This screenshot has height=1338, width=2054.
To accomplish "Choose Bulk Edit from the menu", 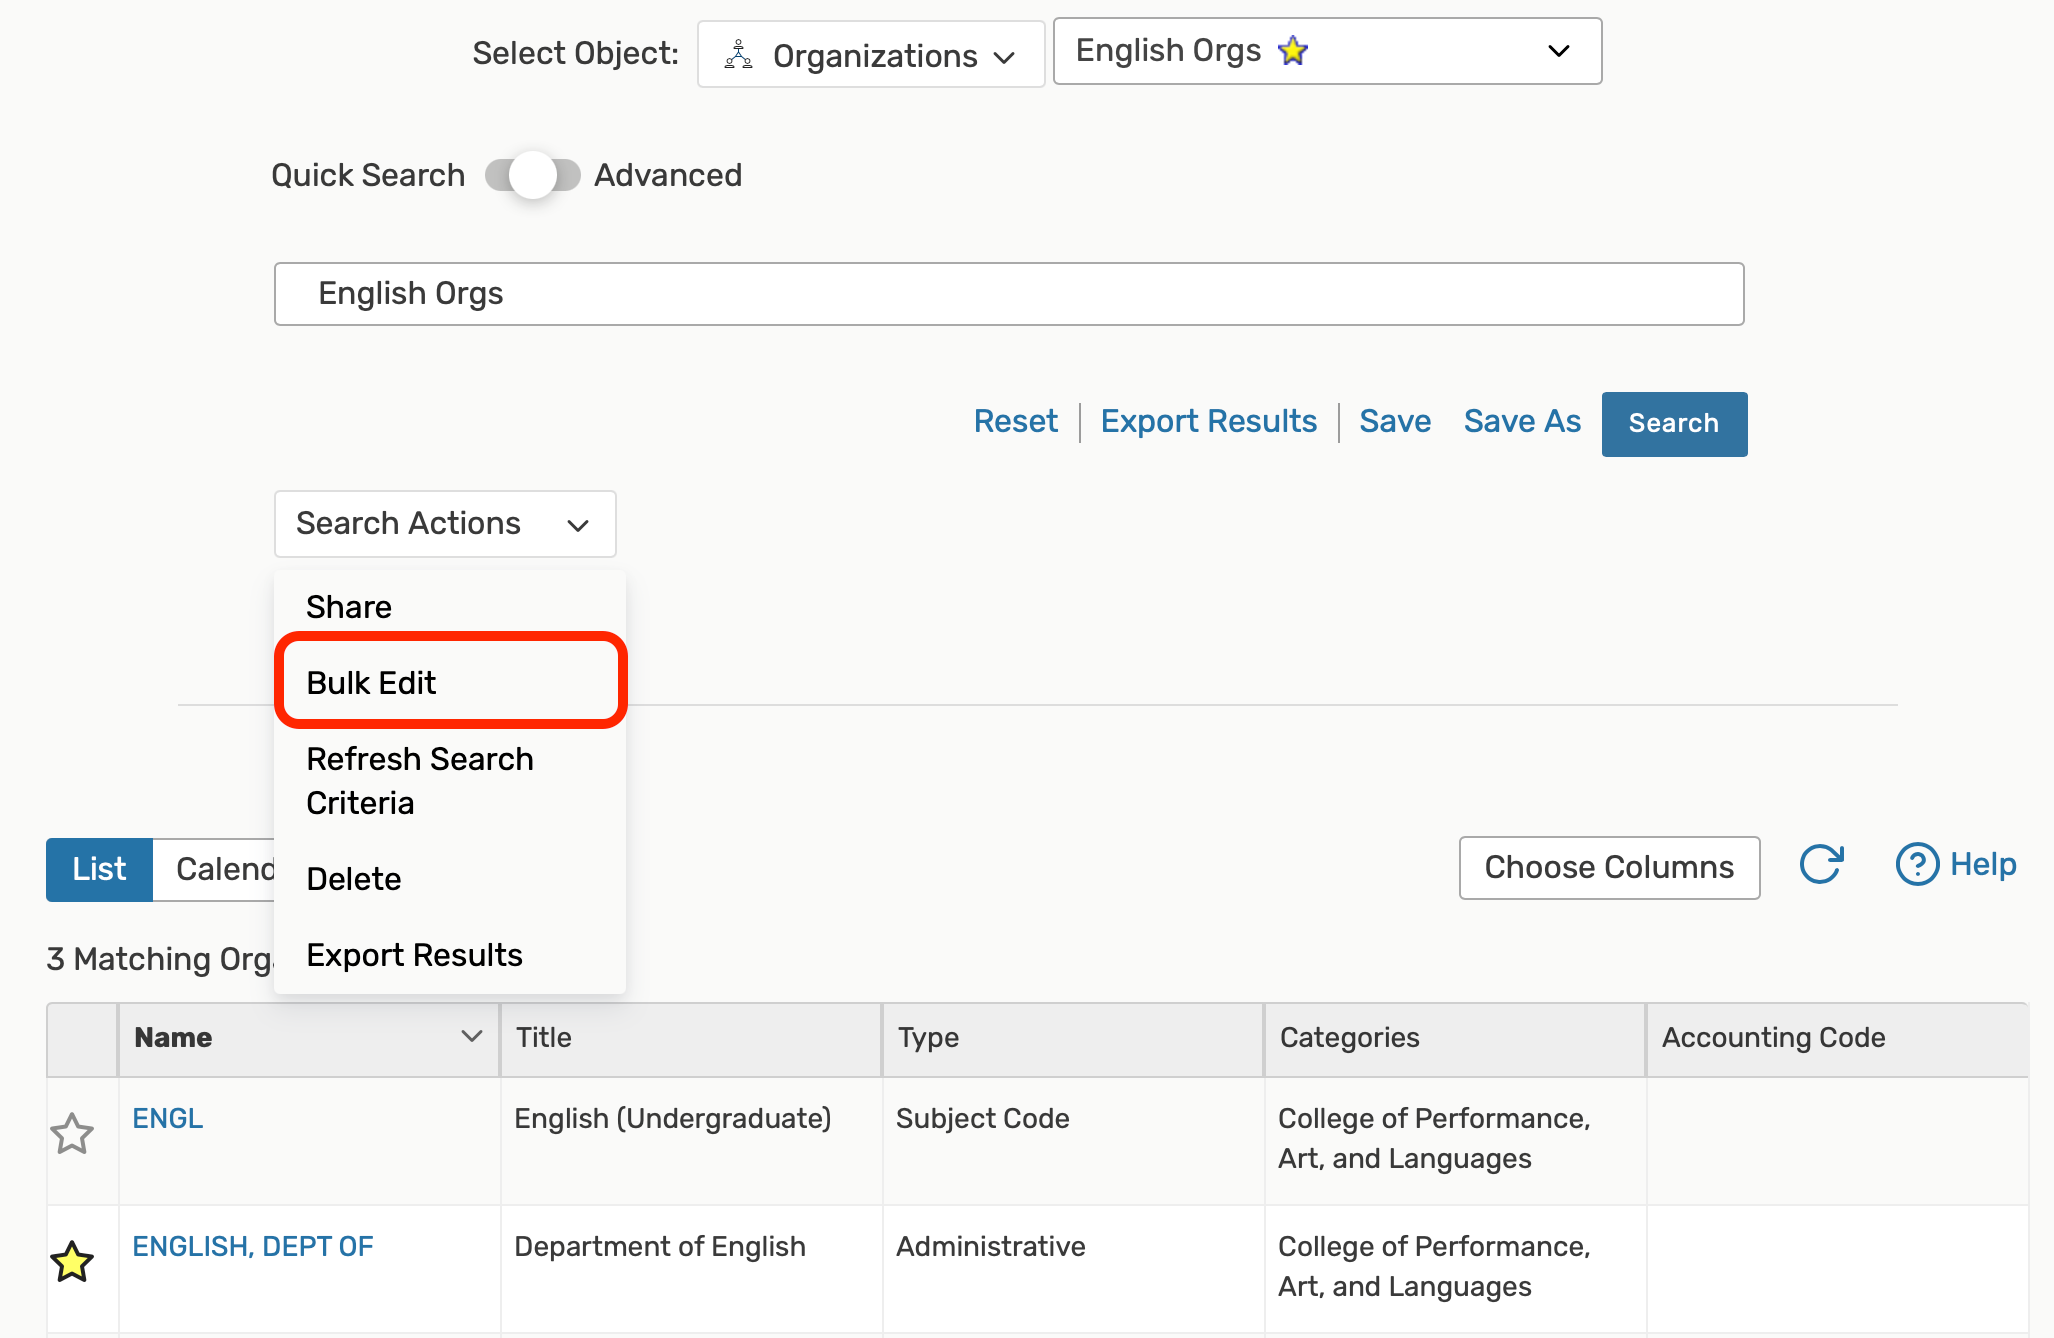I will click(x=371, y=683).
